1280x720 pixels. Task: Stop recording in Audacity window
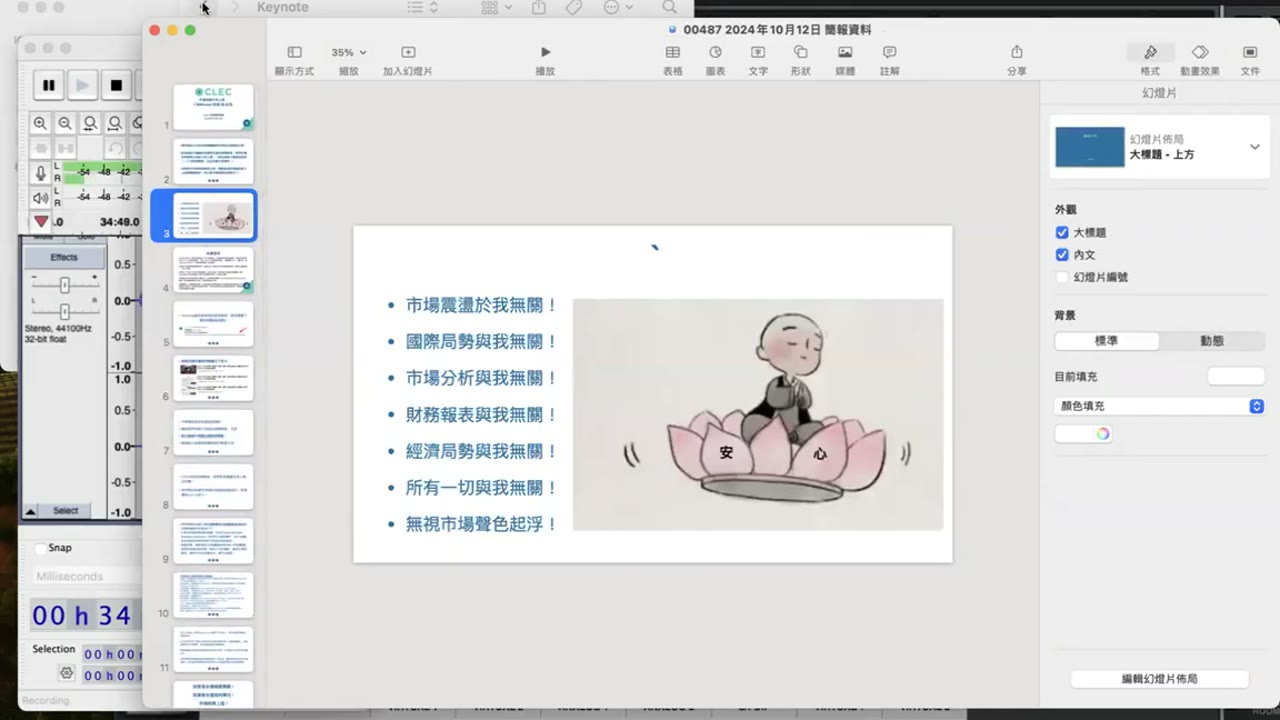point(116,86)
